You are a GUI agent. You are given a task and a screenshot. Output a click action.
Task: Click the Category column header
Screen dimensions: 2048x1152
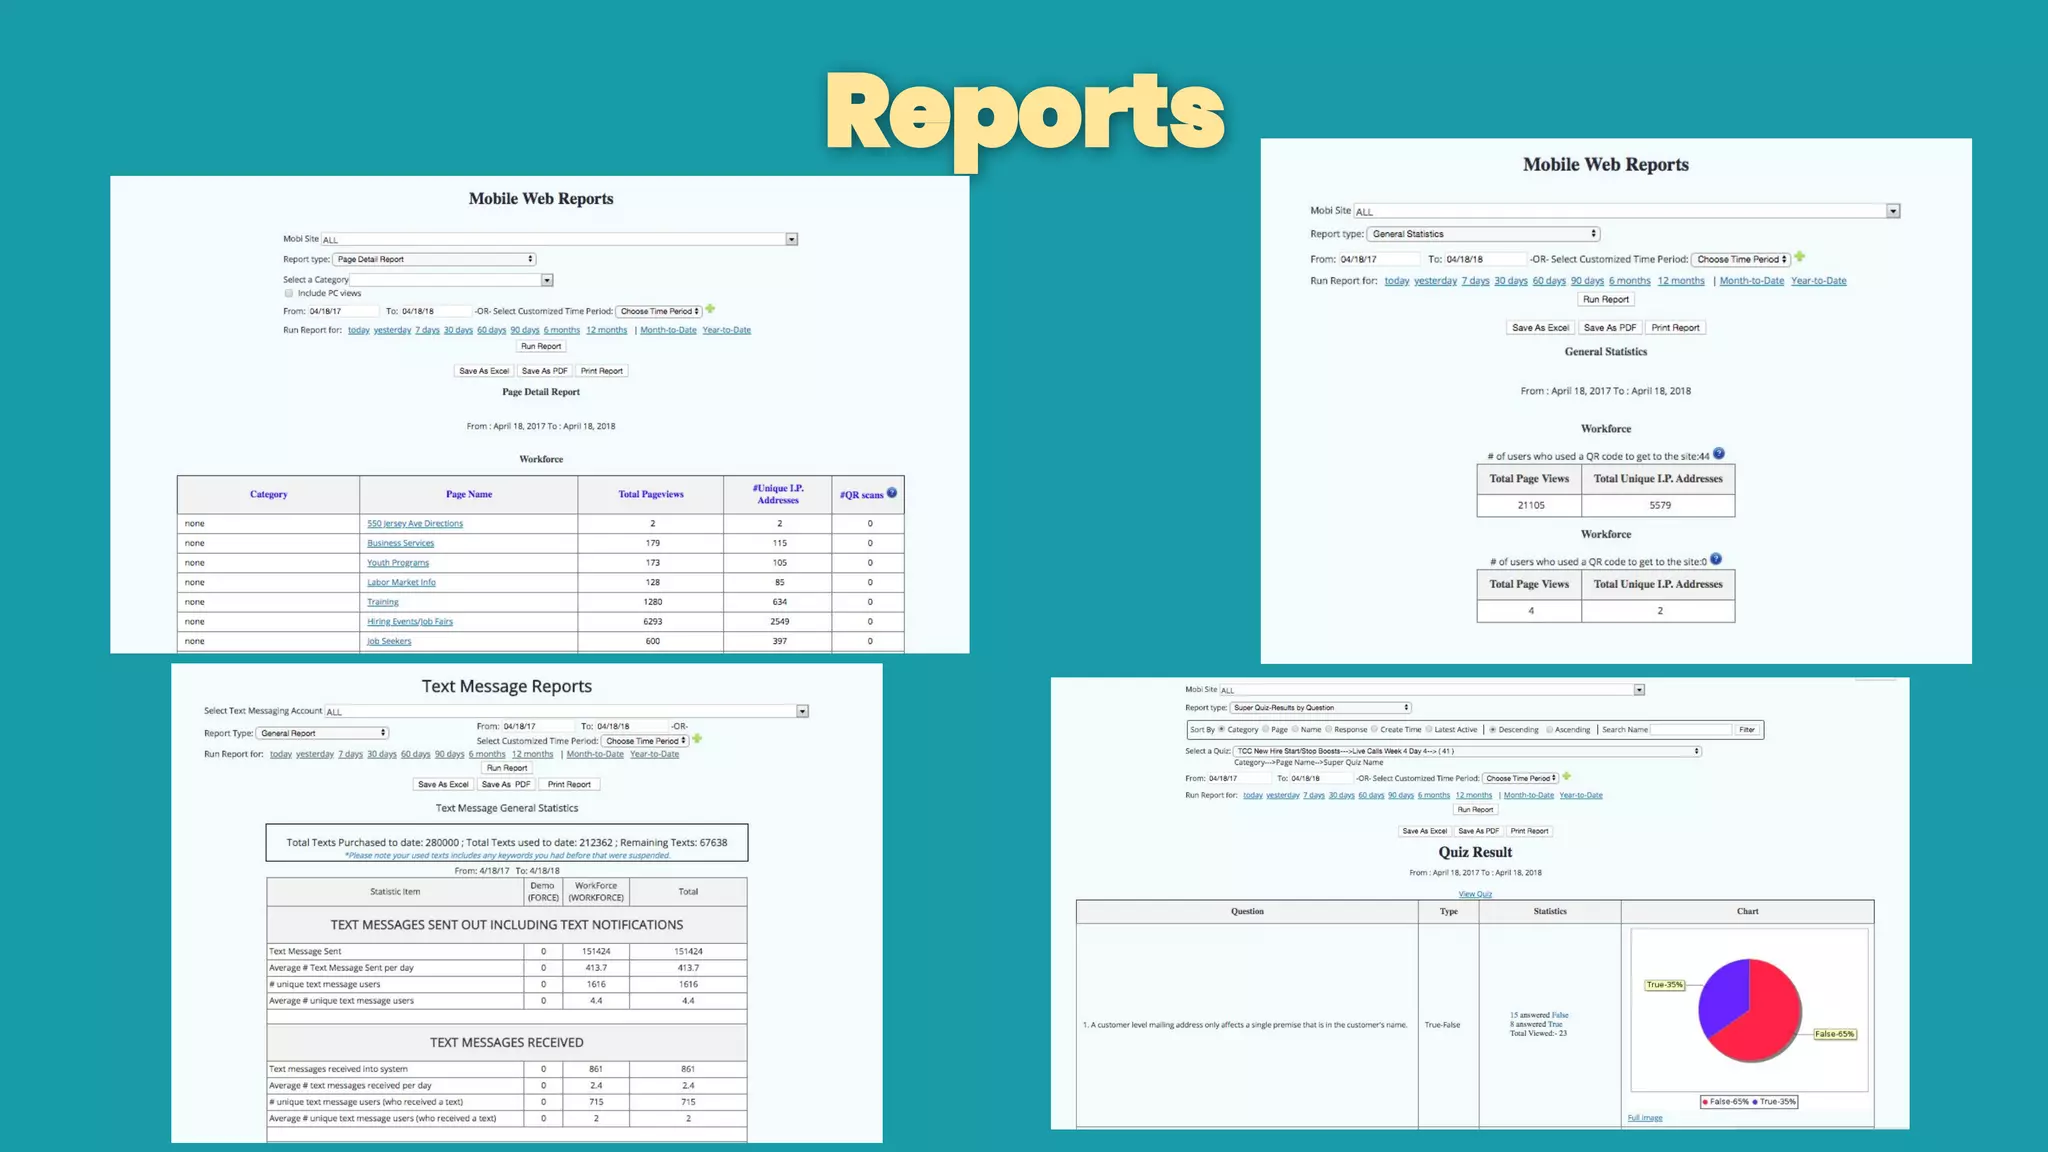coord(268,494)
